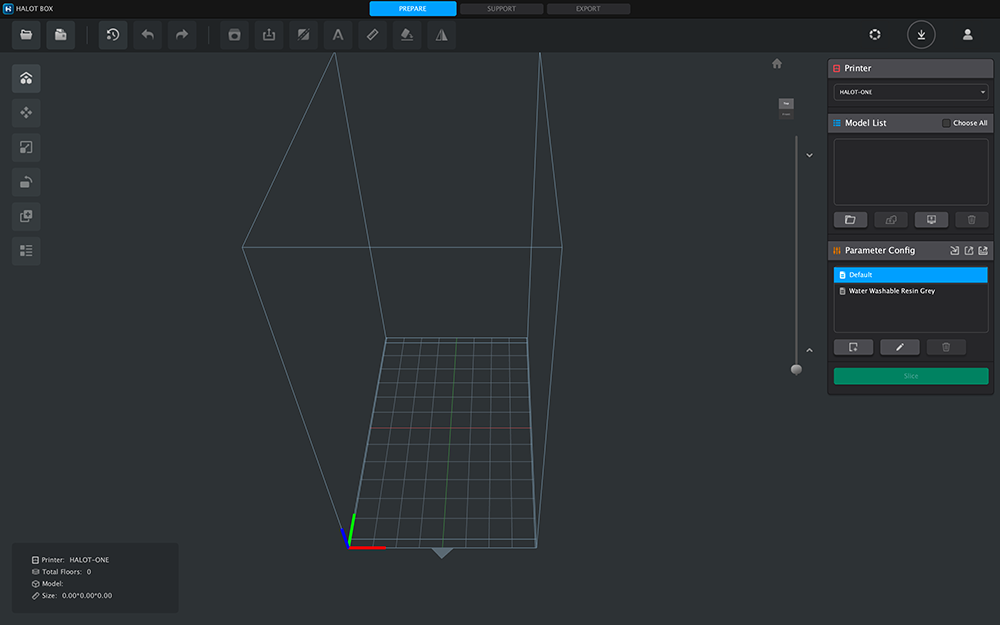Delete the parameter config with trash button
This screenshot has height=625, width=1000.
[x=946, y=347]
